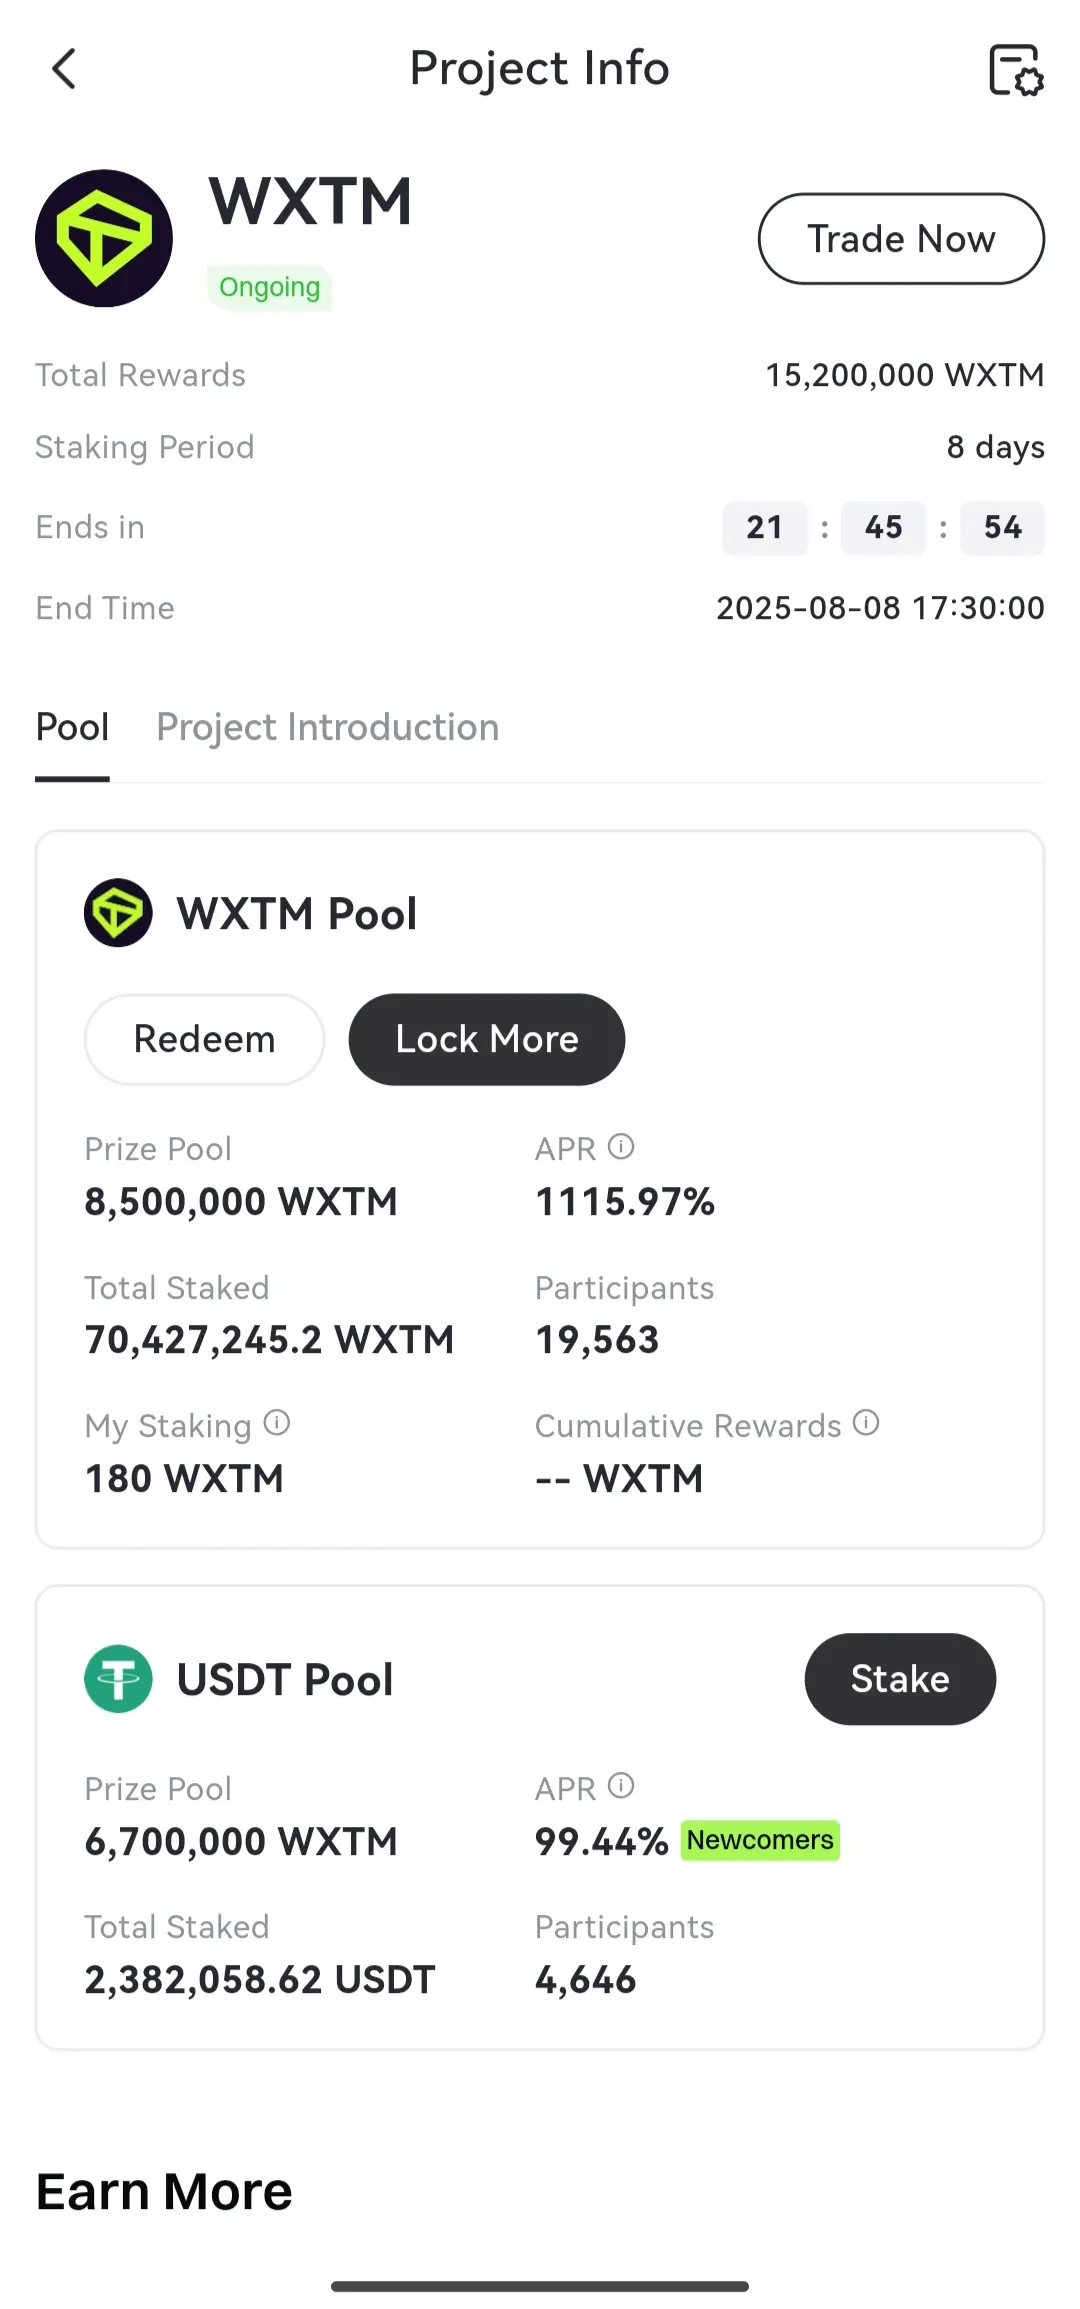This screenshot has width=1080, height=2309.
Task: Tap the large WXTM project logo
Action: tap(104, 238)
